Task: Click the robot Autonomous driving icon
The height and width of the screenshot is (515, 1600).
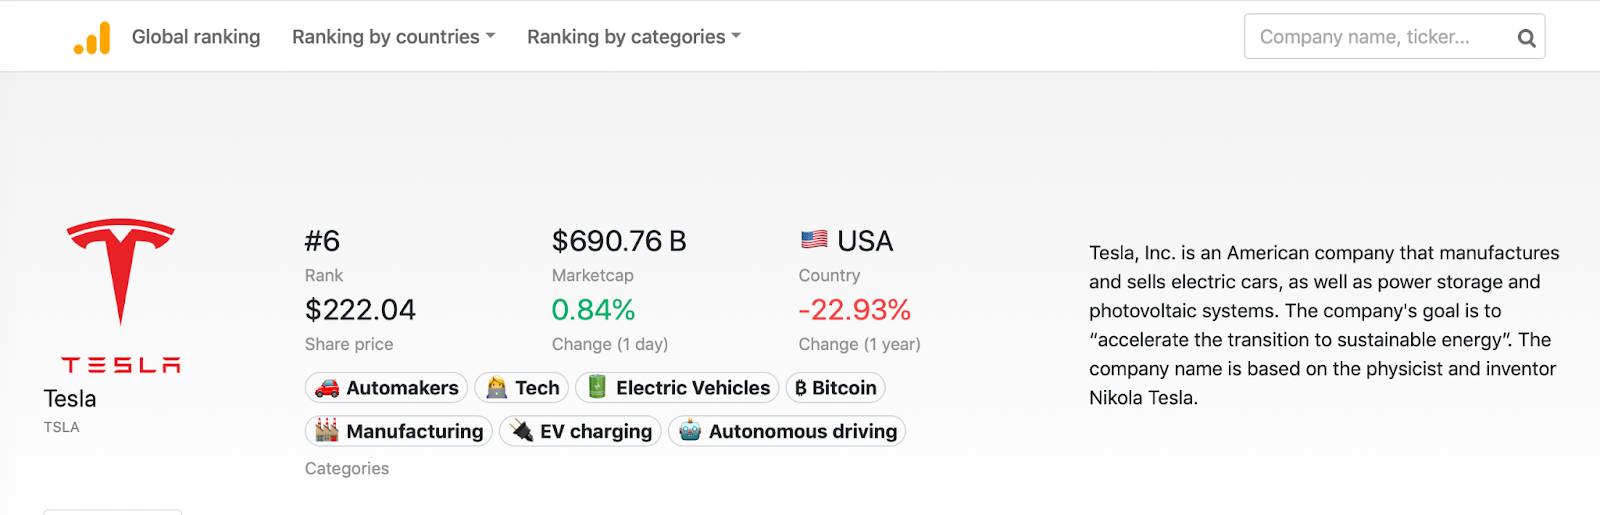Action: pyautogui.click(x=690, y=431)
